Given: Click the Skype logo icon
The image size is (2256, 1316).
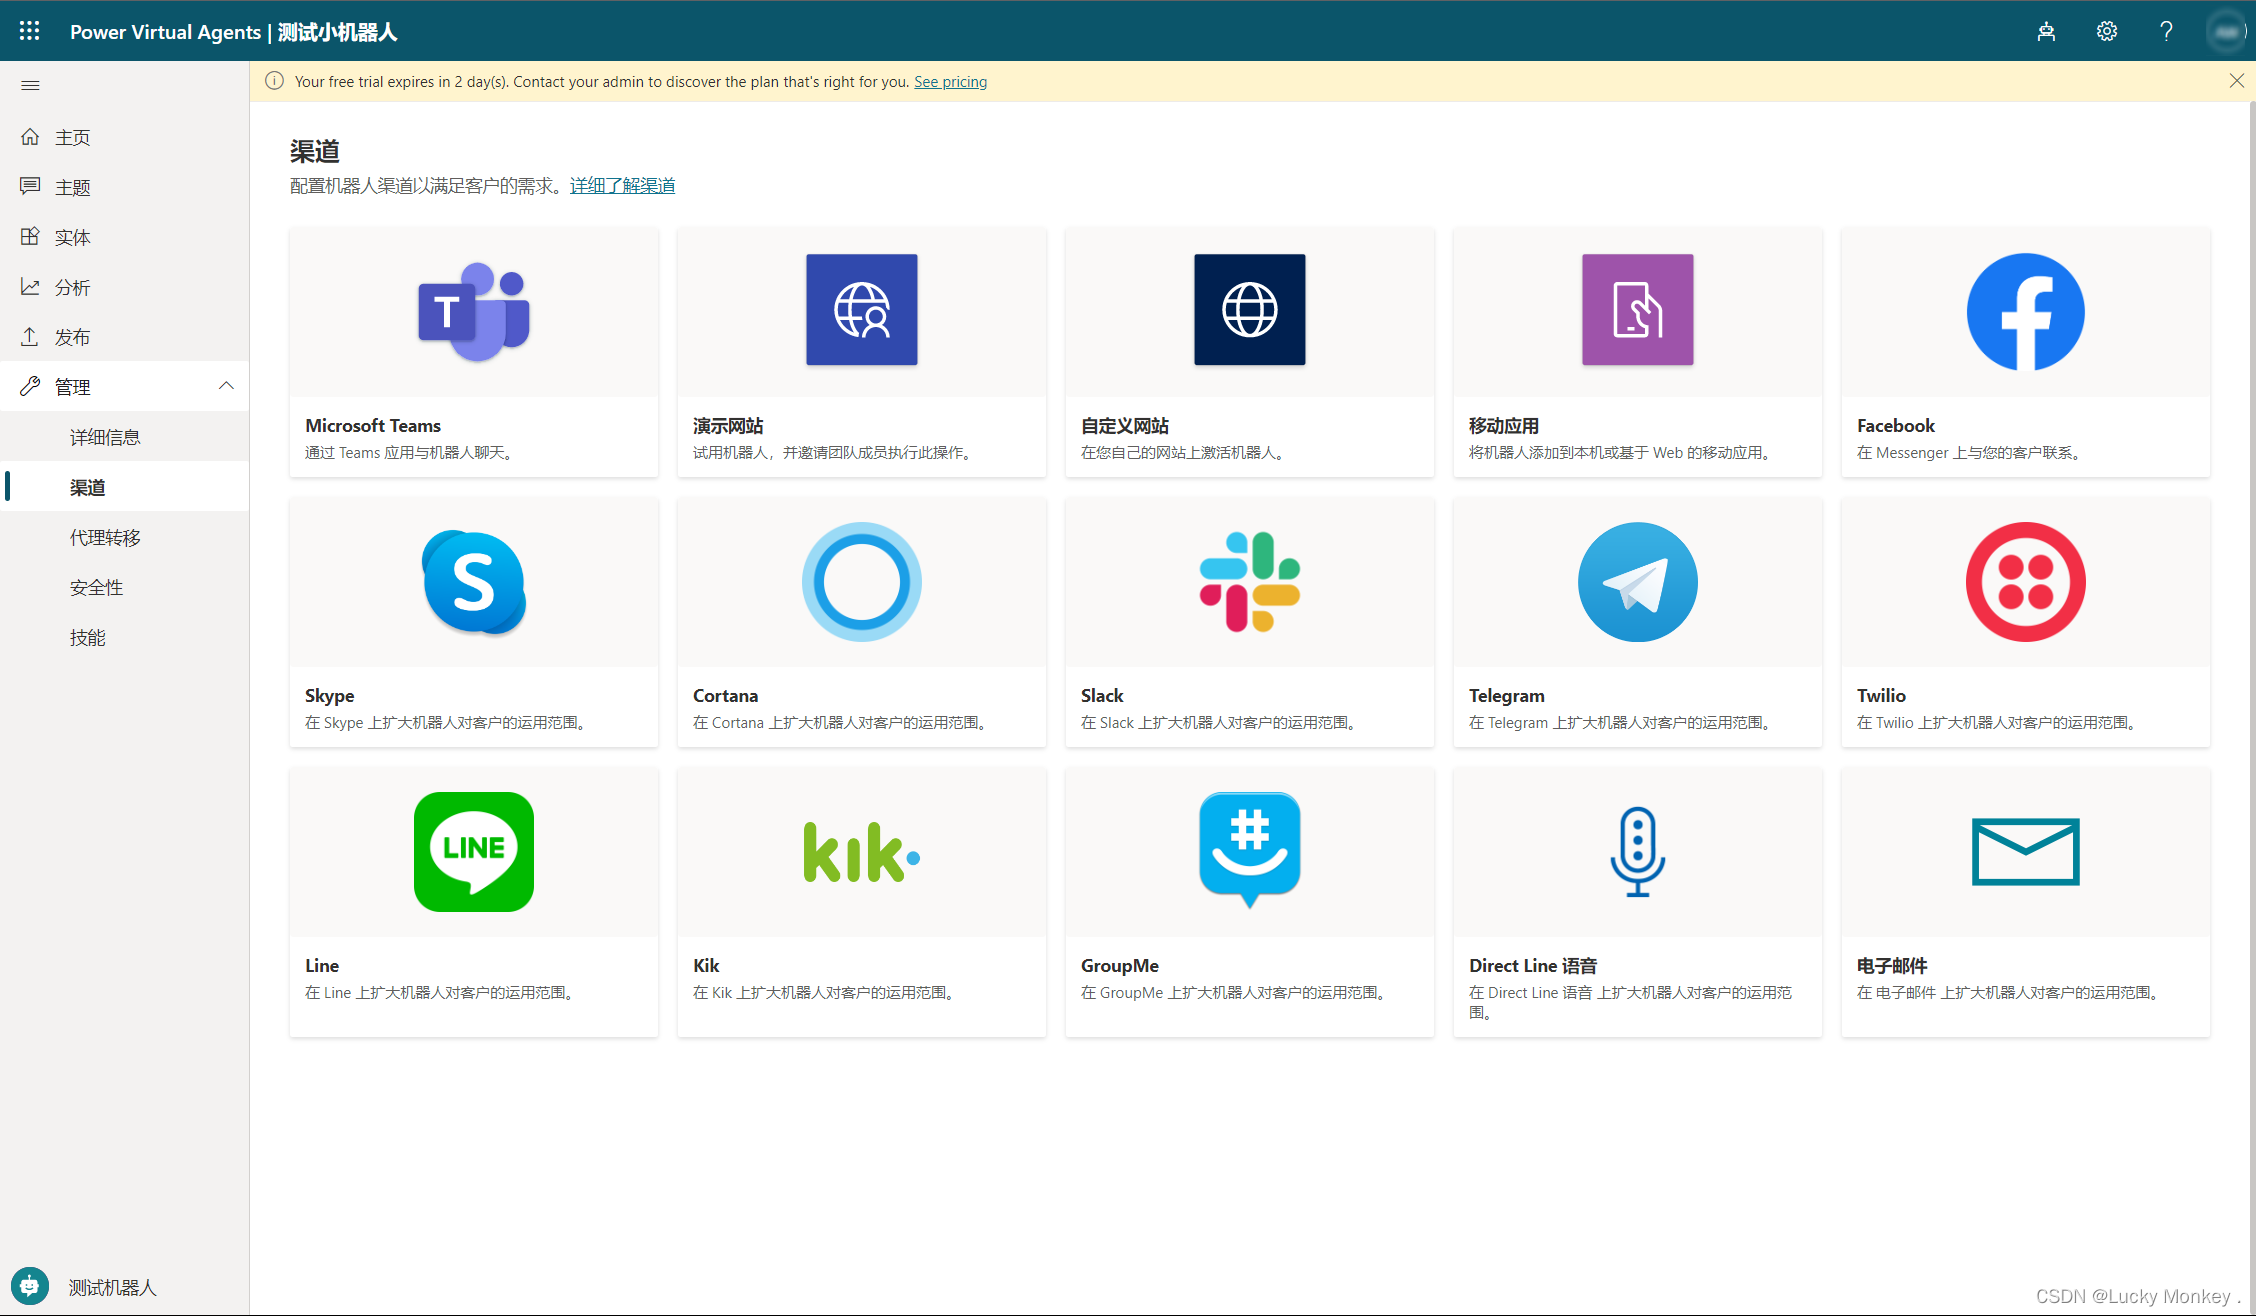Looking at the screenshot, I should point(474,582).
